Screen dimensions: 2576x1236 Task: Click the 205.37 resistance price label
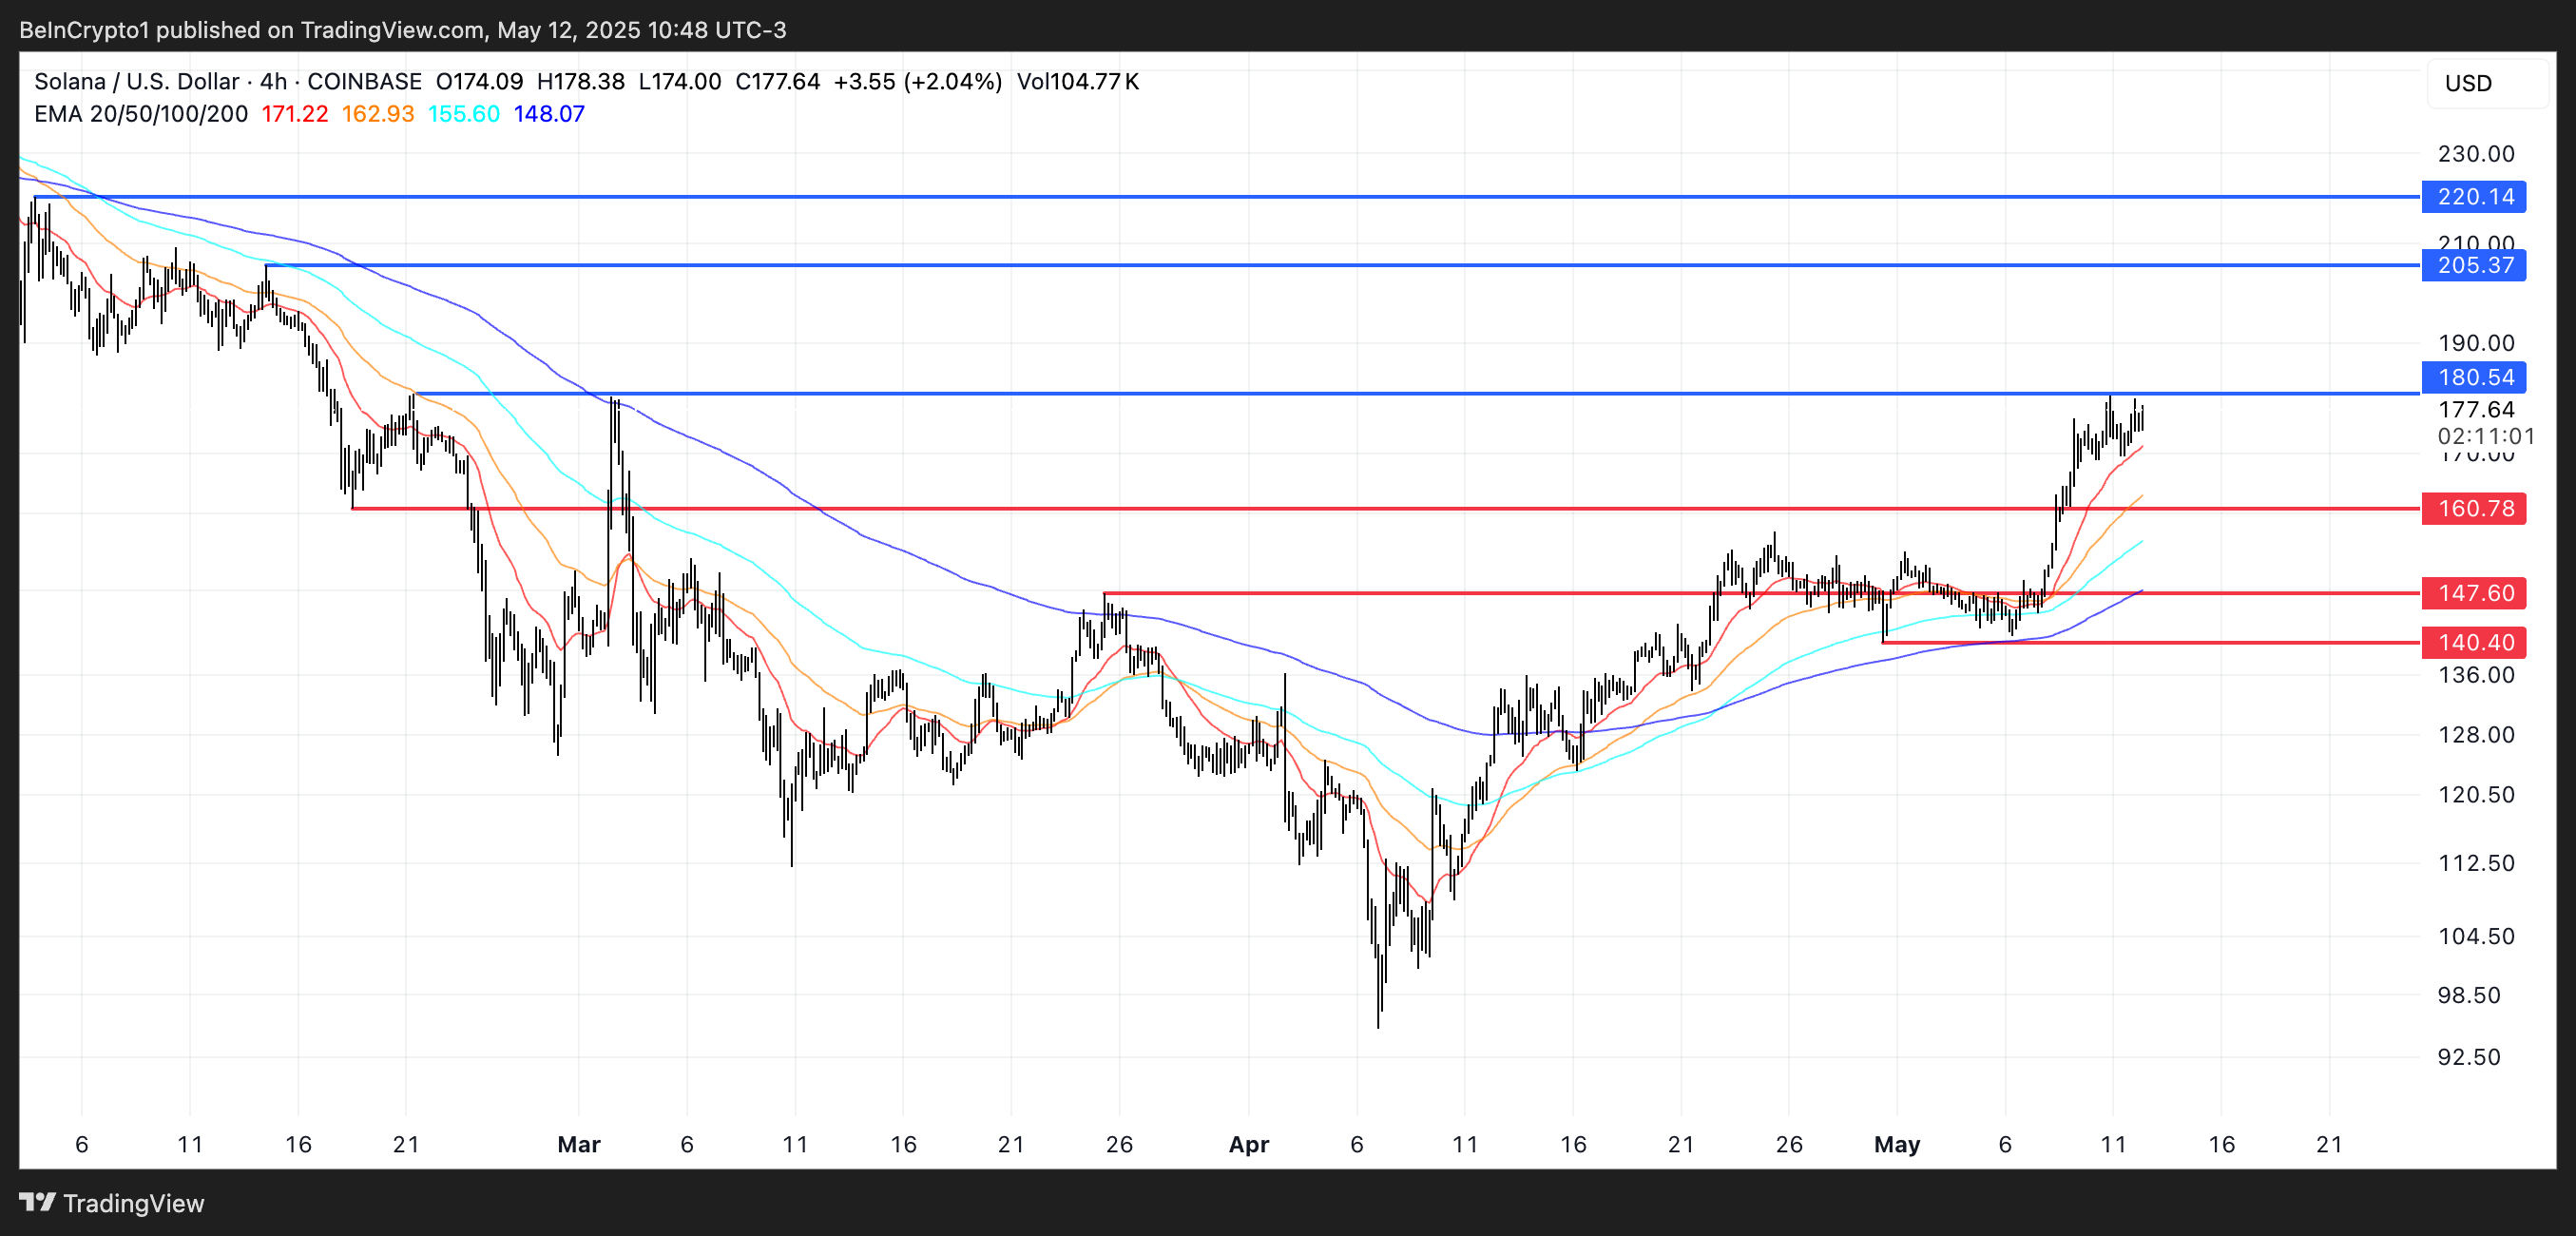[2474, 265]
